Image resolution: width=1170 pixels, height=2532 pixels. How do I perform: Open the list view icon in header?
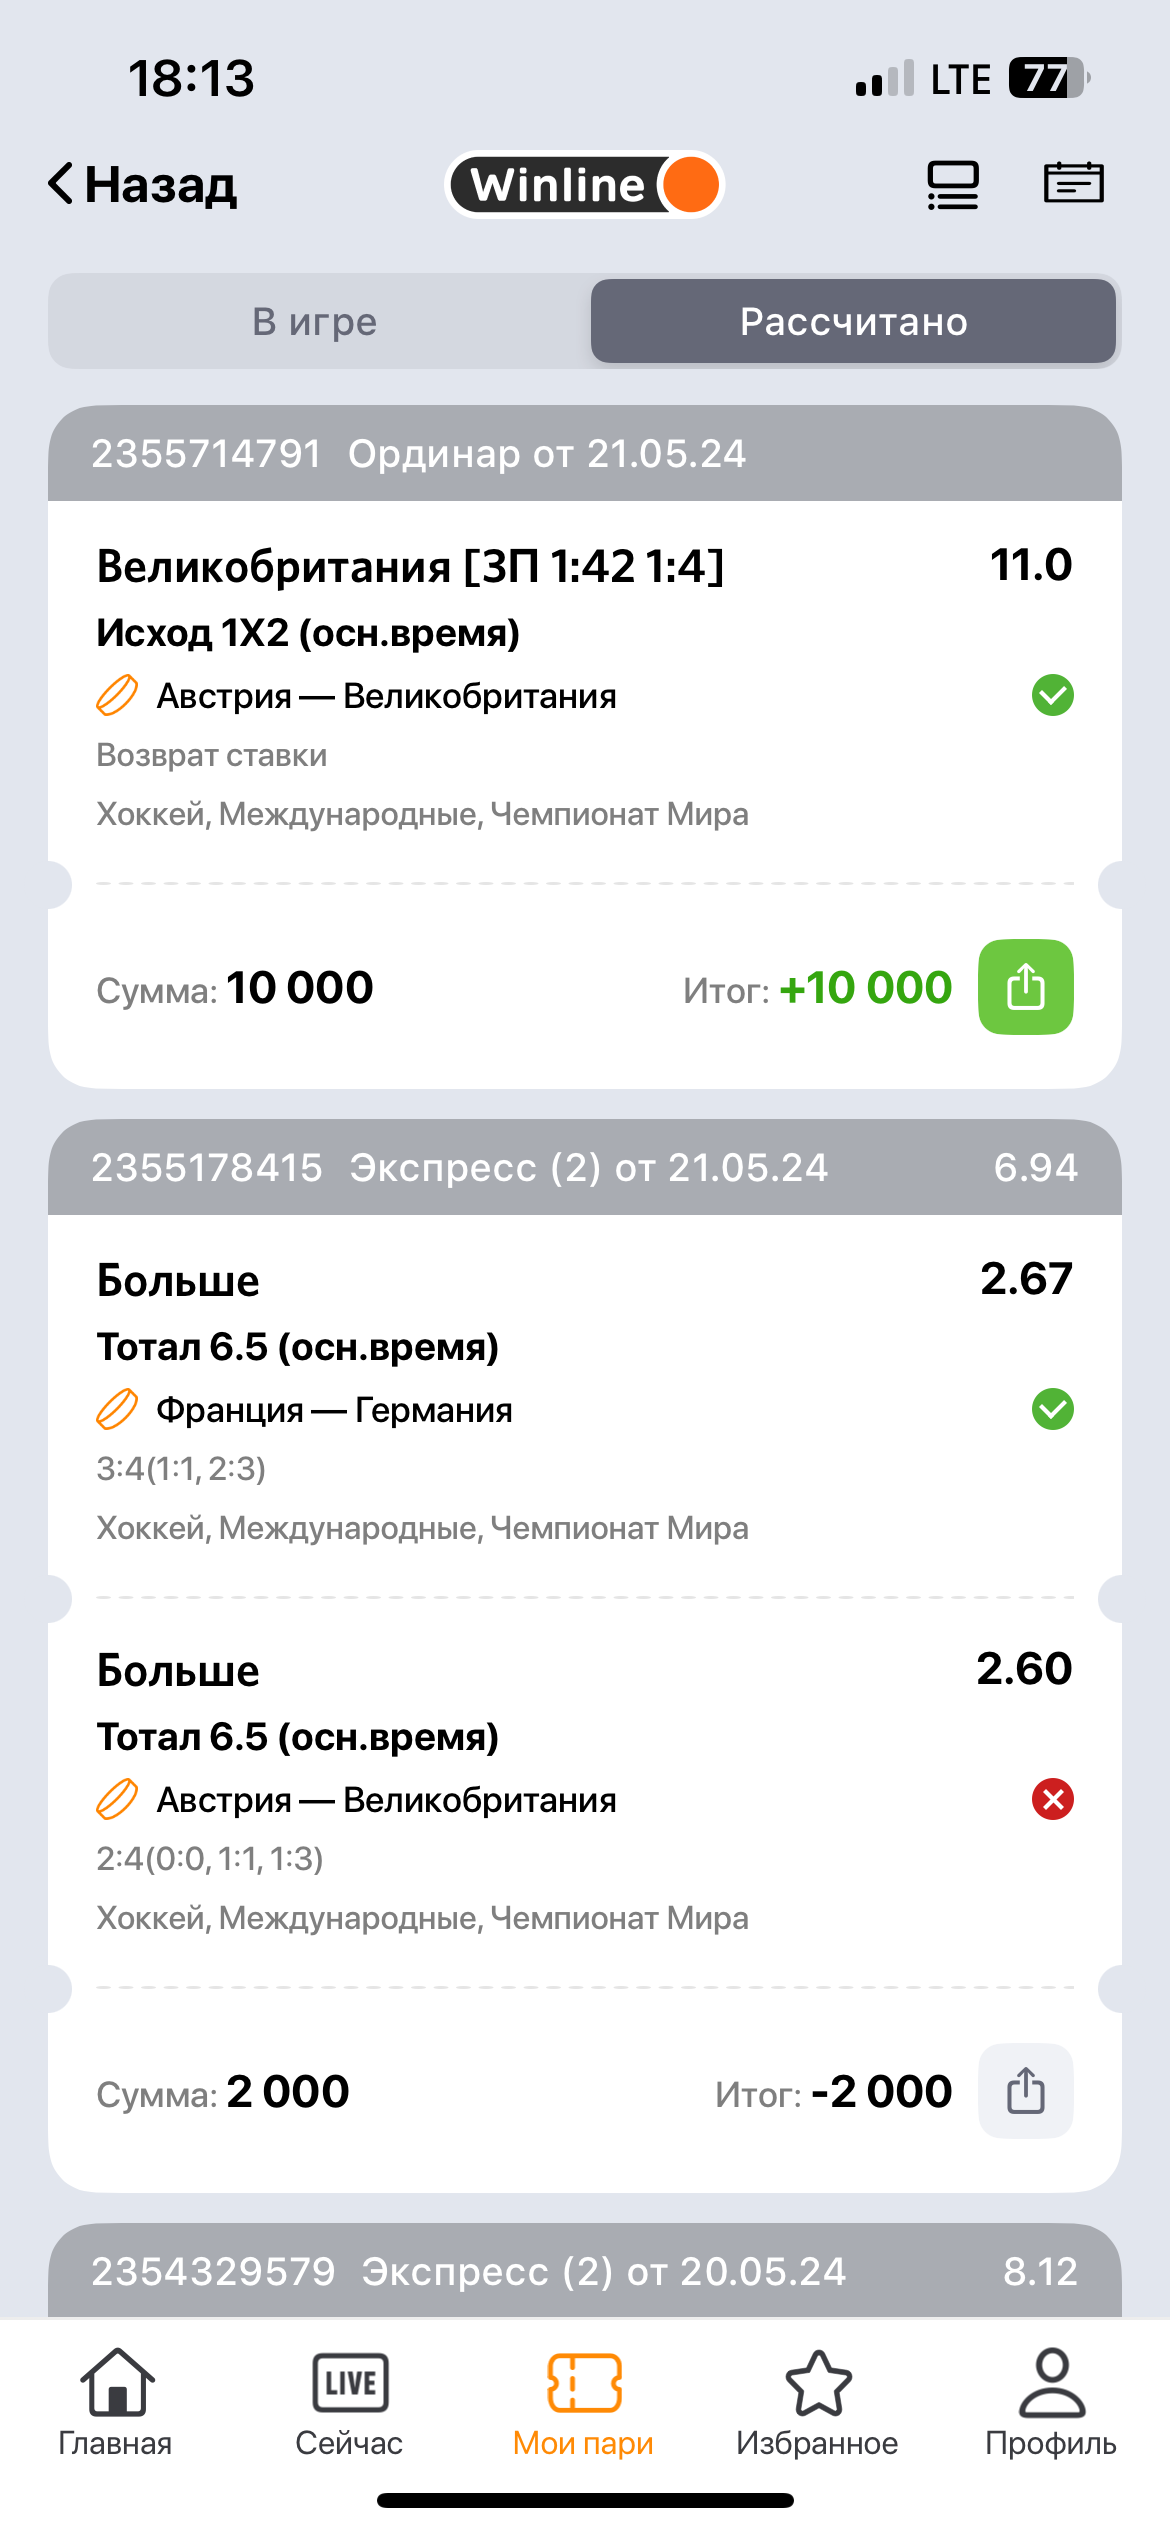[x=952, y=185]
